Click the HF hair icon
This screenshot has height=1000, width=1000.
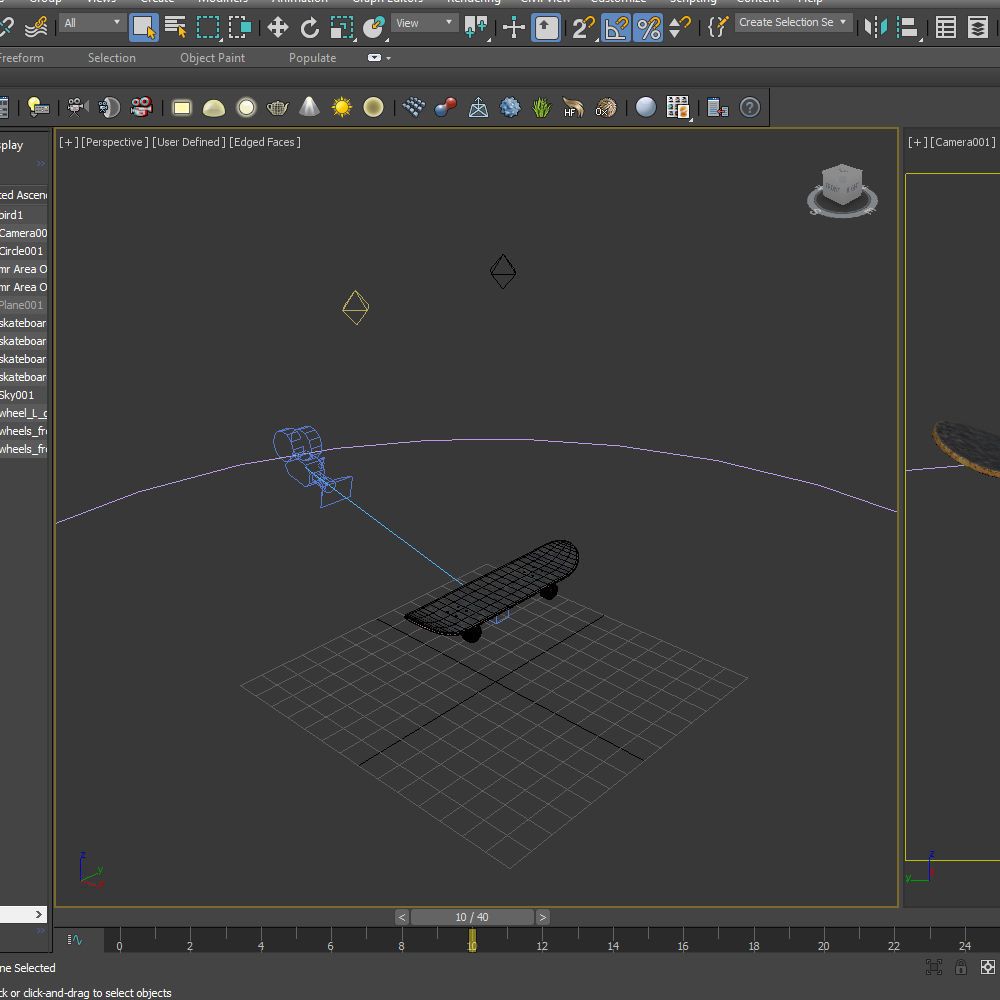(573, 107)
